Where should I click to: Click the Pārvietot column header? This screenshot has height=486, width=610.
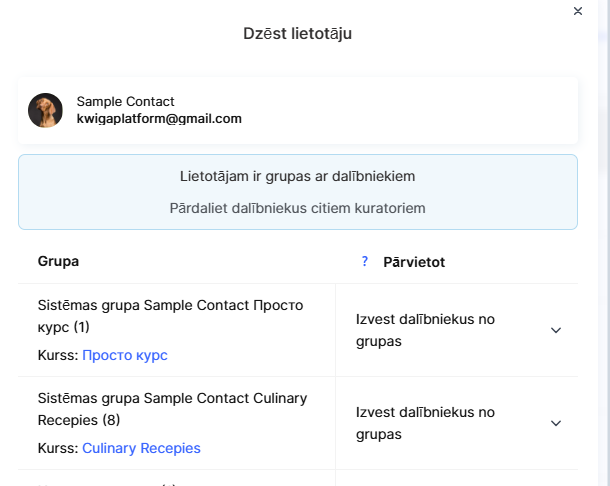414,261
